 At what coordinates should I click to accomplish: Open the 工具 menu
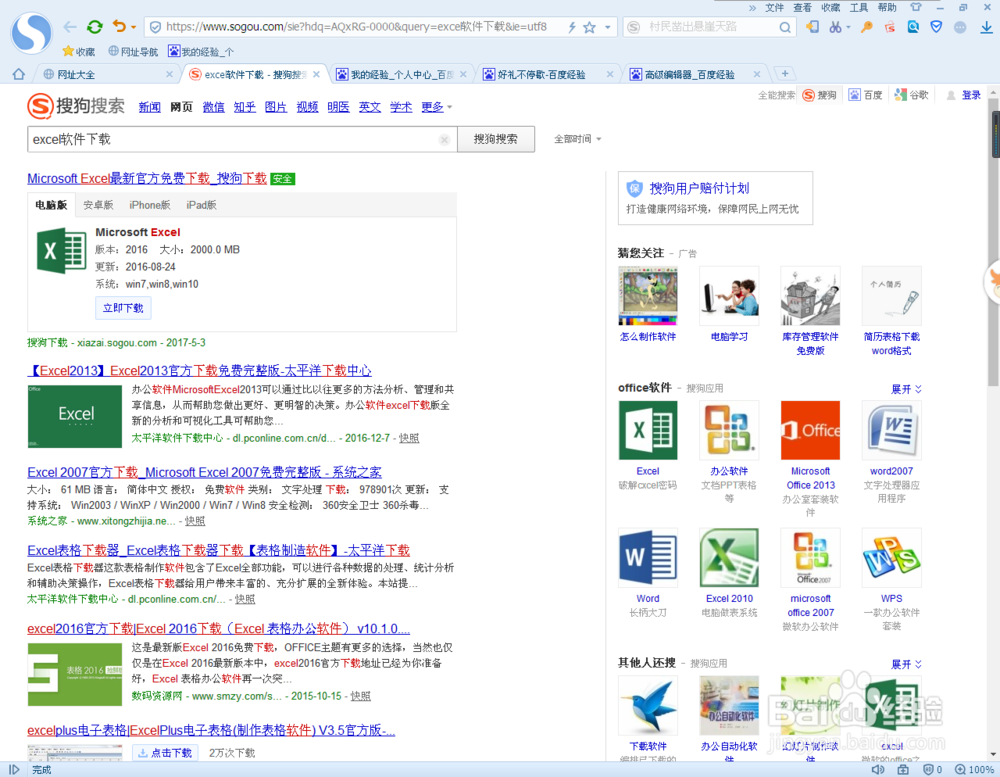(x=858, y=7)
